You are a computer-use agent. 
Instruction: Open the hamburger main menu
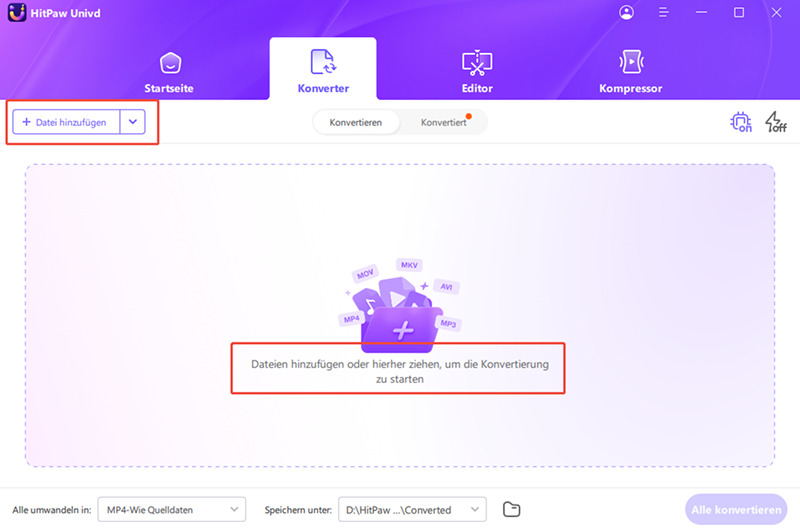click(664, 13)
